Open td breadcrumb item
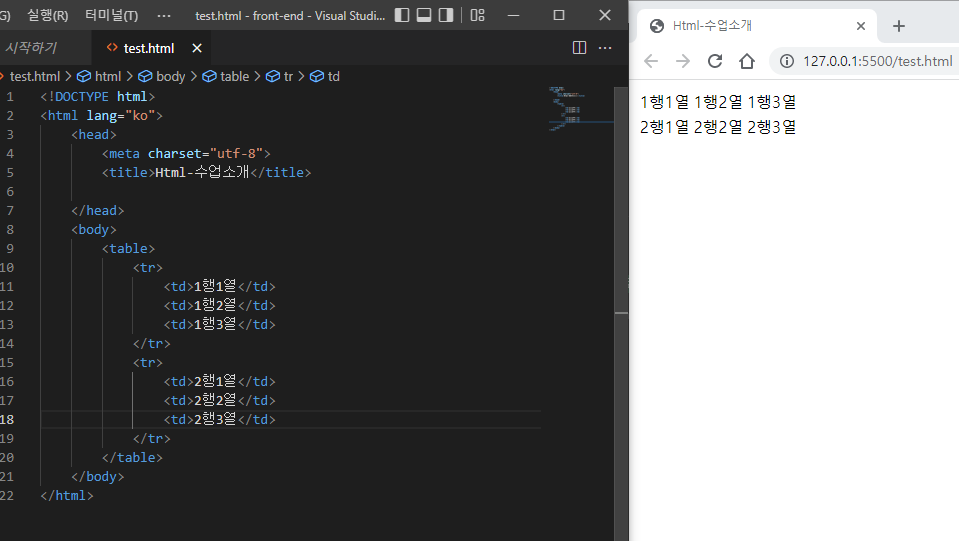 333,76
